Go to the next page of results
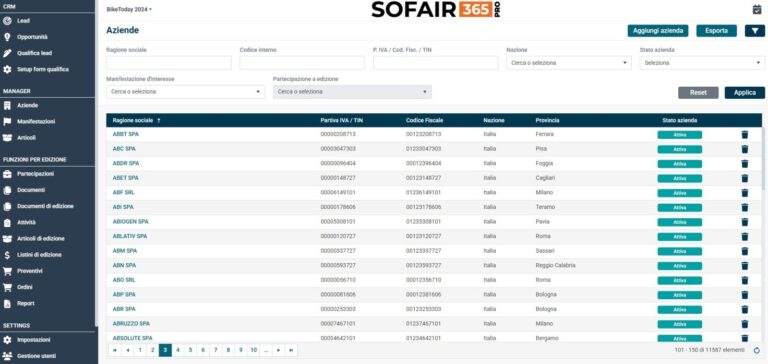This screenshot has height=364, width=768. pyautogui.click(x=279, y=350)
